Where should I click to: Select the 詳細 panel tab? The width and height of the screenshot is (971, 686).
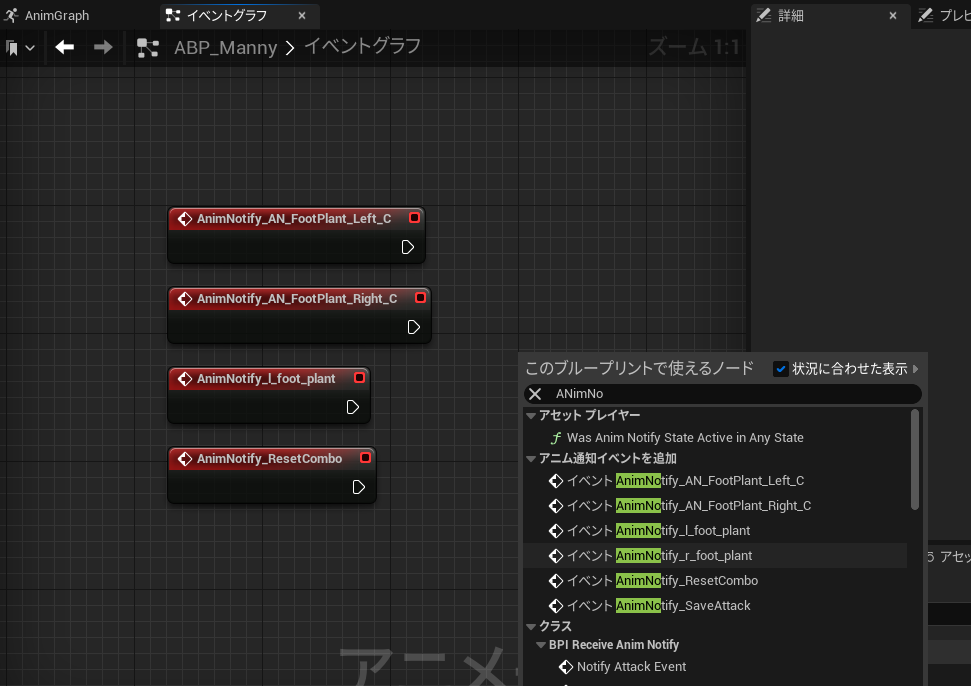[791, 15]
